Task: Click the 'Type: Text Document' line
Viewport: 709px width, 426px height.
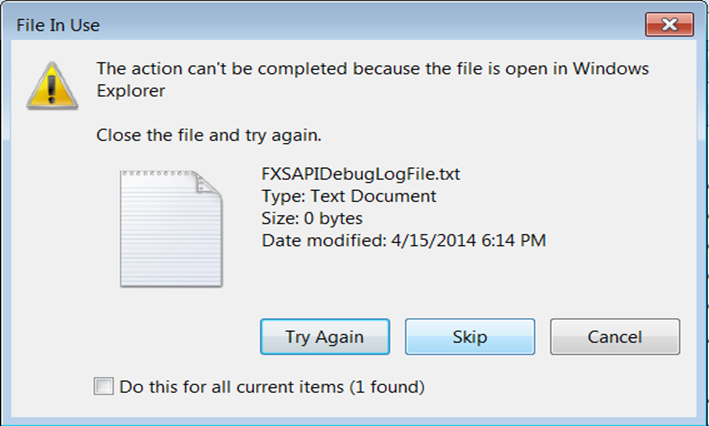Action: pos(349,196)
